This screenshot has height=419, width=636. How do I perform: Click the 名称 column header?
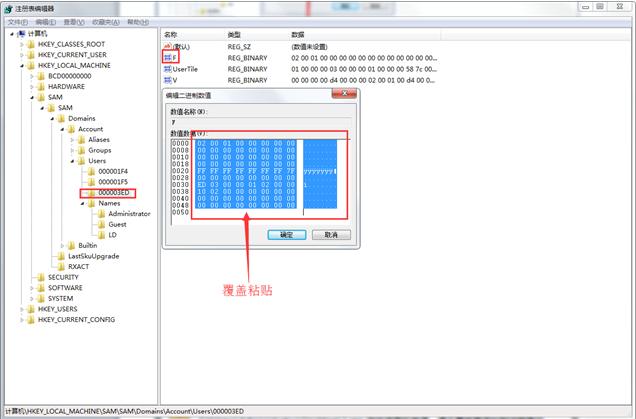click(x=192, y=35)
